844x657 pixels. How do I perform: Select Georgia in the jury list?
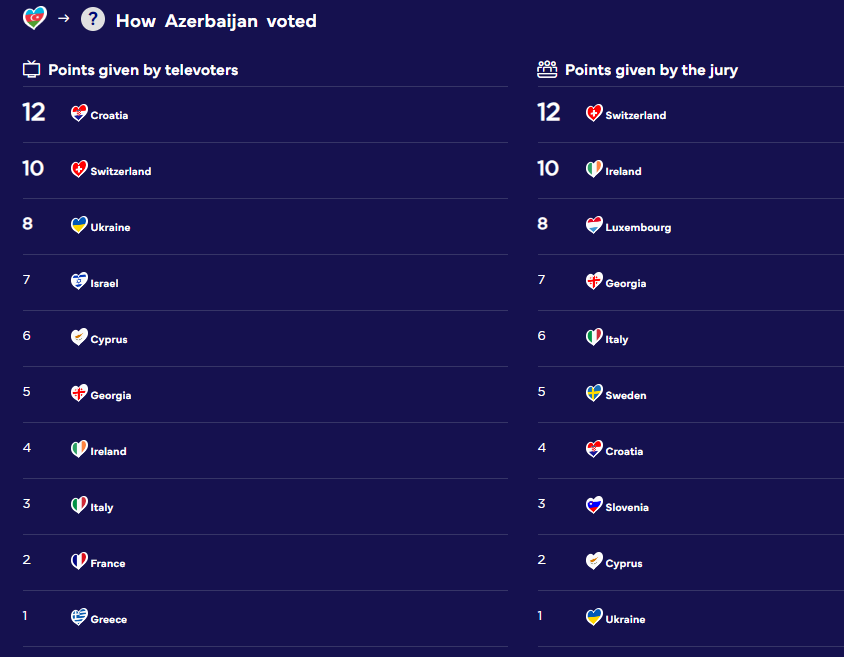tap(625, 283)
